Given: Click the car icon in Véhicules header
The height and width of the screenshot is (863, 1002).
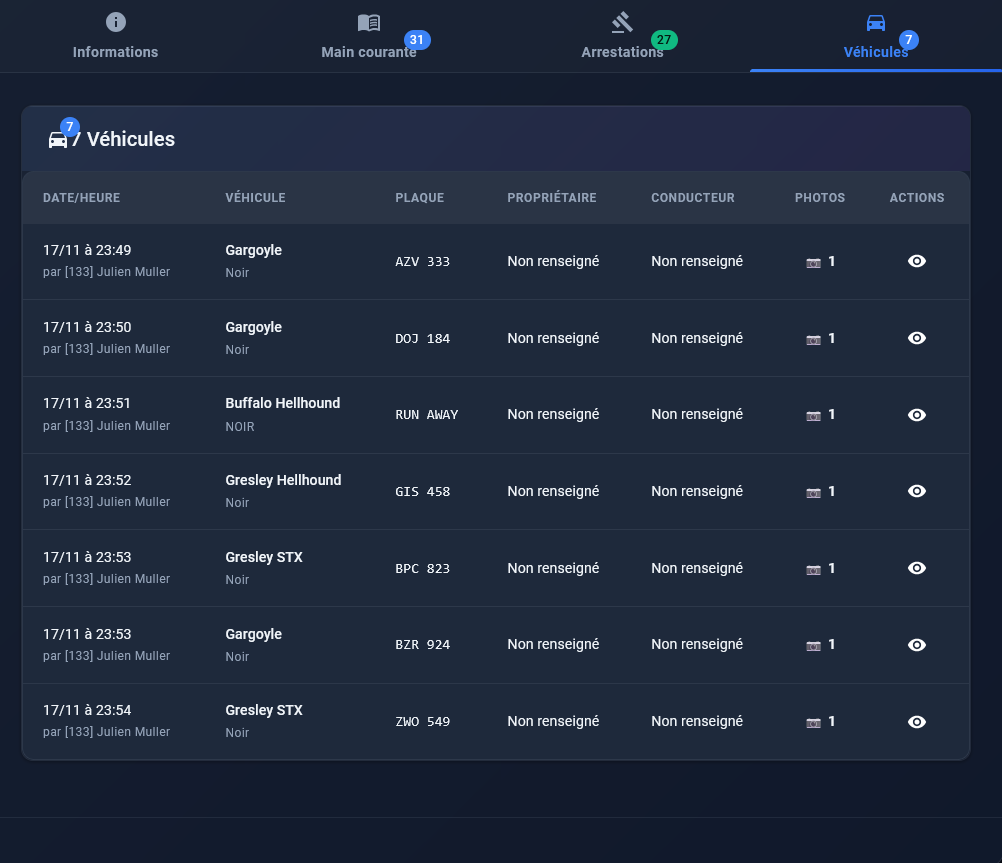Looking at the screenshot, I should (58, 140).
